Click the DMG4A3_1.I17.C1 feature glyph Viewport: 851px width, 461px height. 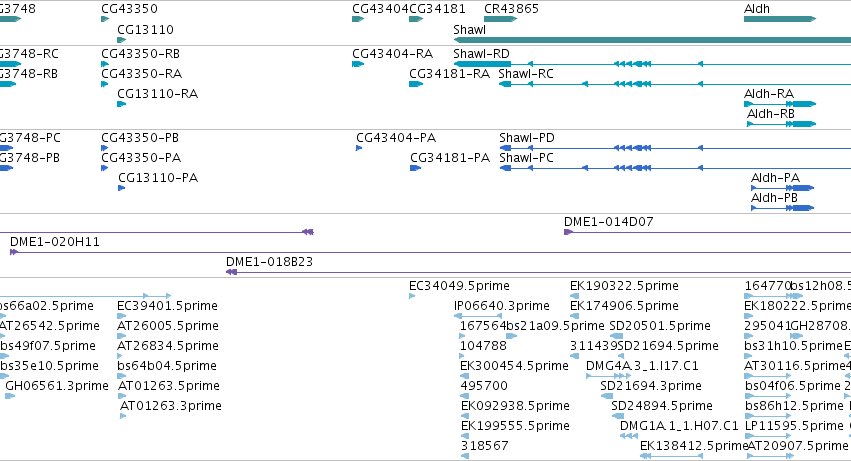point(608,376)
